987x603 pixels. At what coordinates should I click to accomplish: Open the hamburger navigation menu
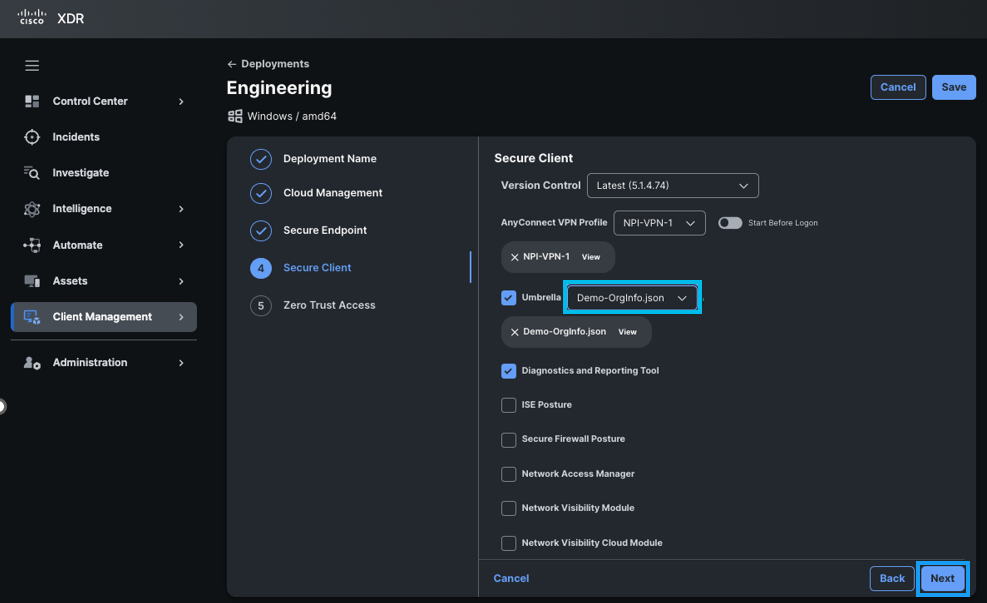click(32, 65)
